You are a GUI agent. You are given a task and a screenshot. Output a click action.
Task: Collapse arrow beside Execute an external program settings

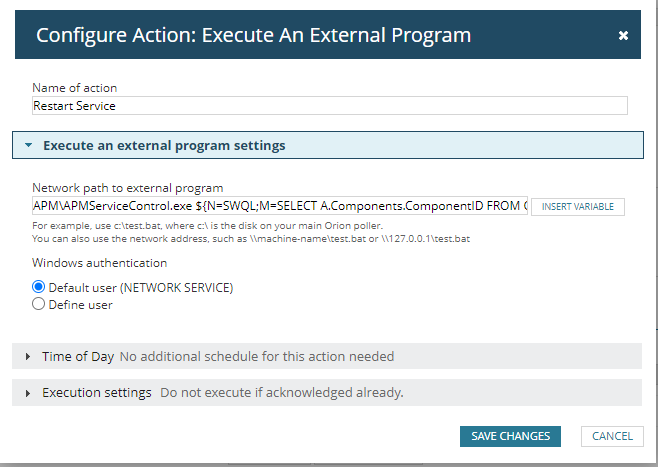28,146
